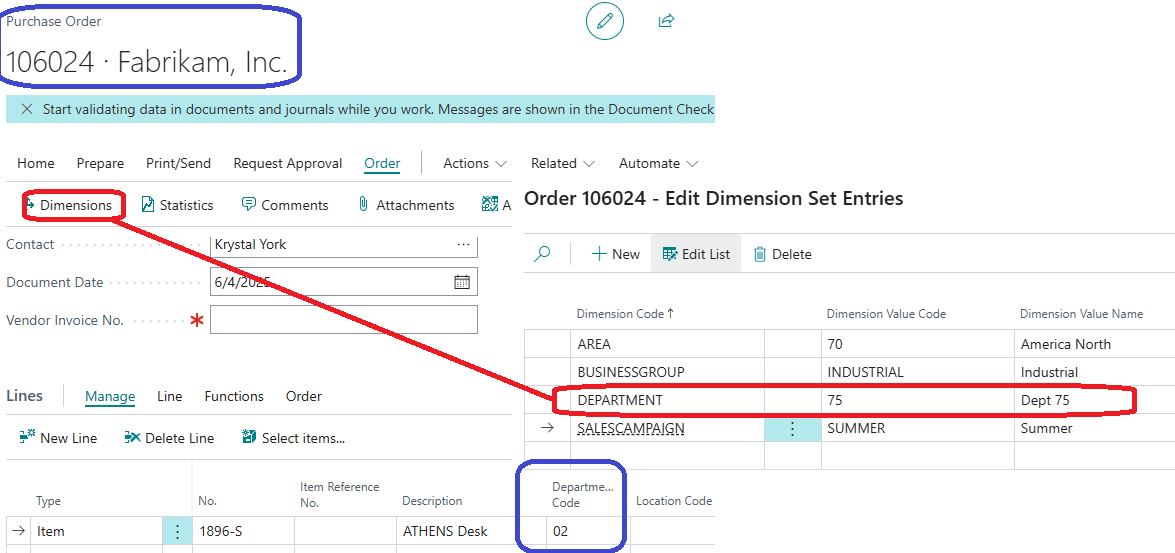Click the search magnifier in Dimension Set Entries
Image resolution: width=1175 pixels, height=553 pixels.
coord(543,254)
